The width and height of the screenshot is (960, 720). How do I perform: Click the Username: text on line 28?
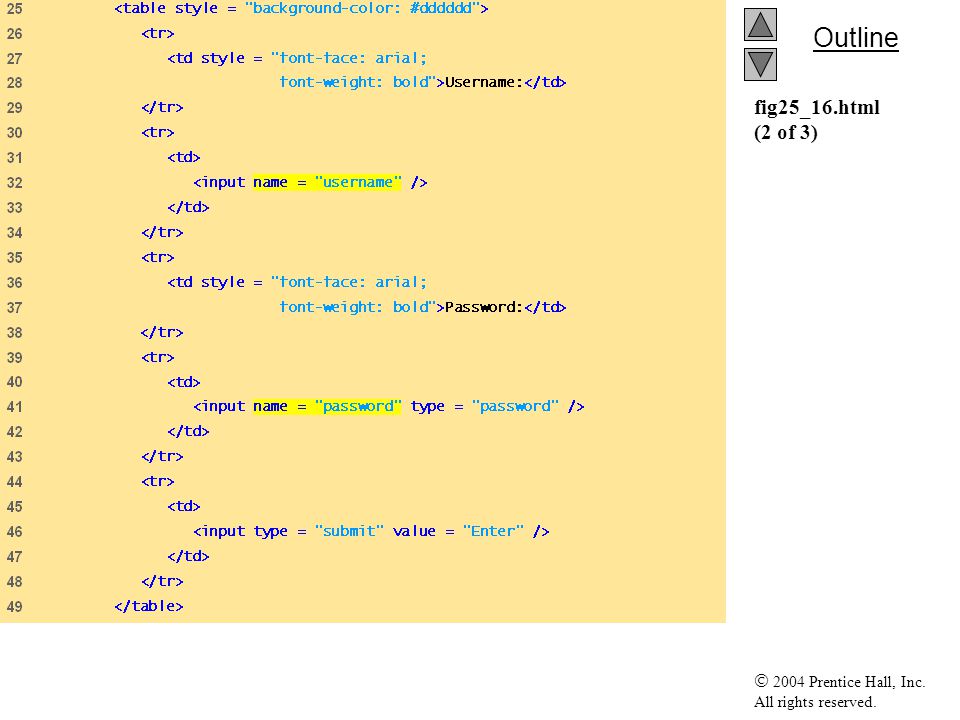484,82
